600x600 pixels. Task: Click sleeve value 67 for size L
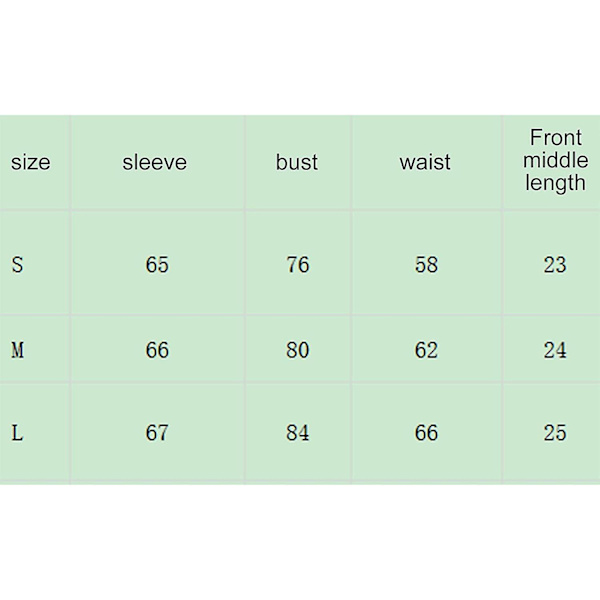coord(157,433)
